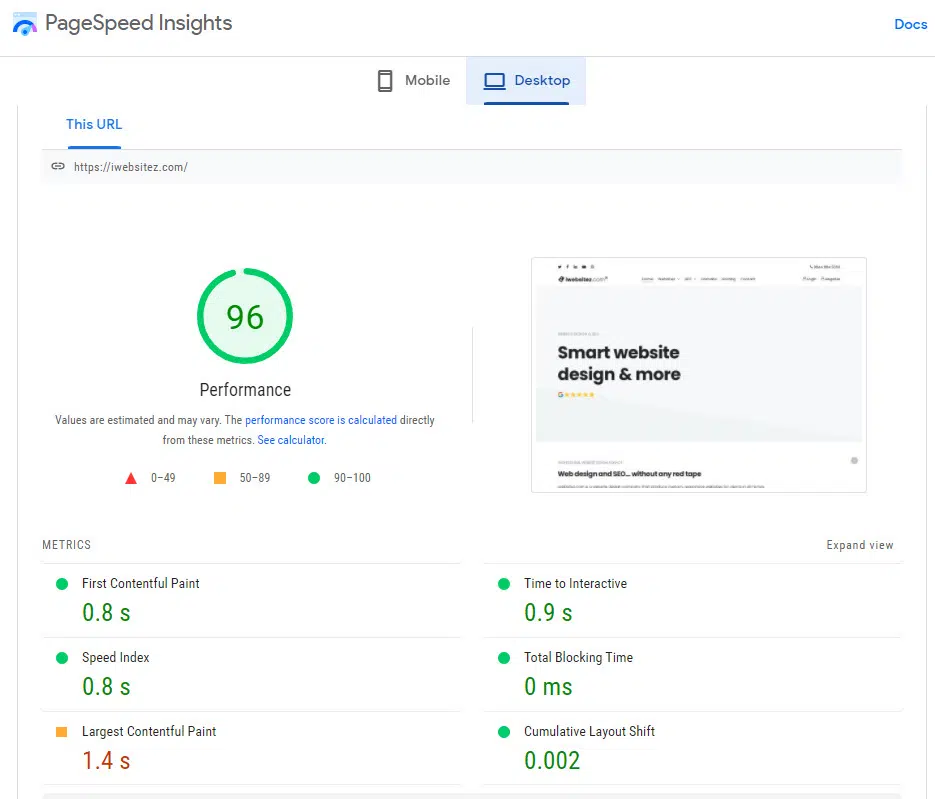Click the green dot next to Cumulative Layout Shift

502,731
